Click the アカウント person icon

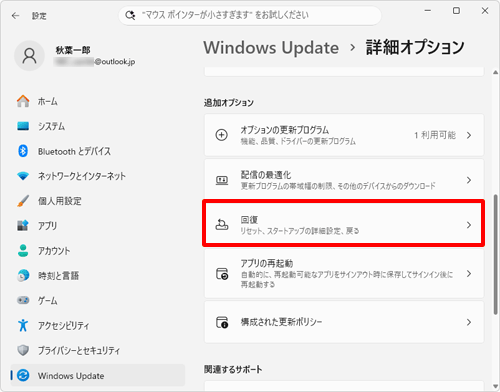point(23,250)
